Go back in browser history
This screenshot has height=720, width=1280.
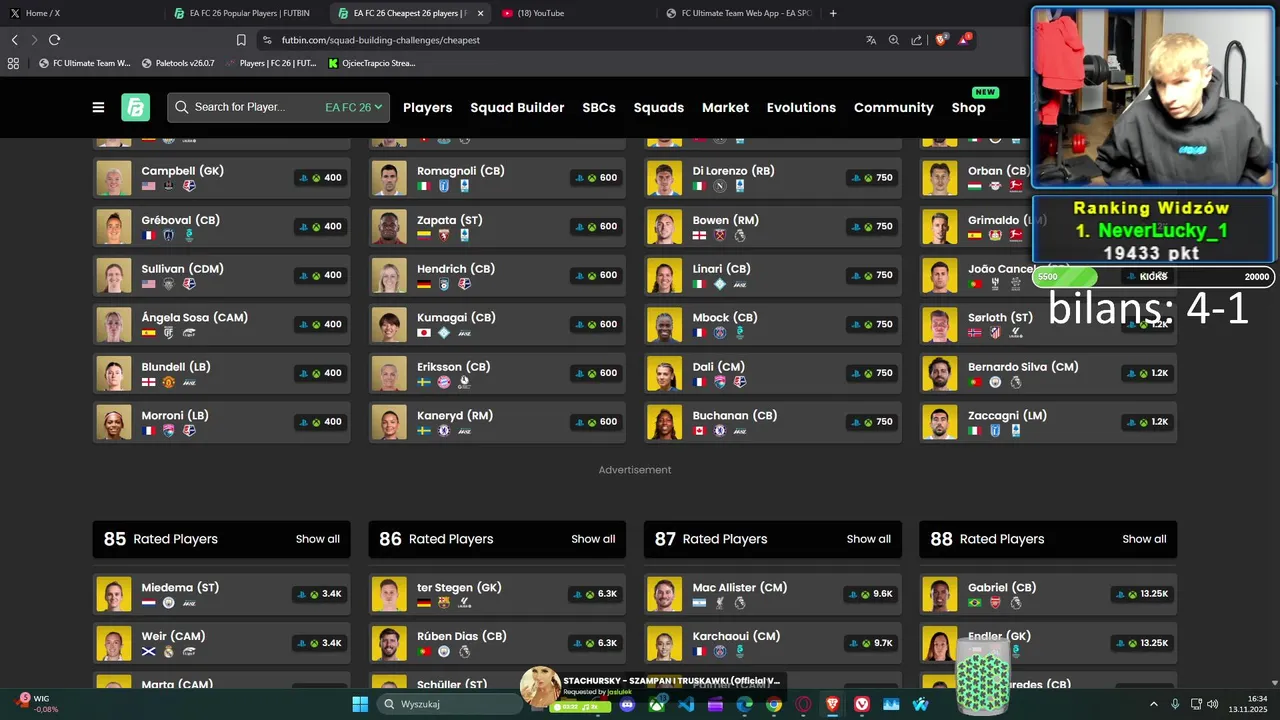(x=14, y=40)
